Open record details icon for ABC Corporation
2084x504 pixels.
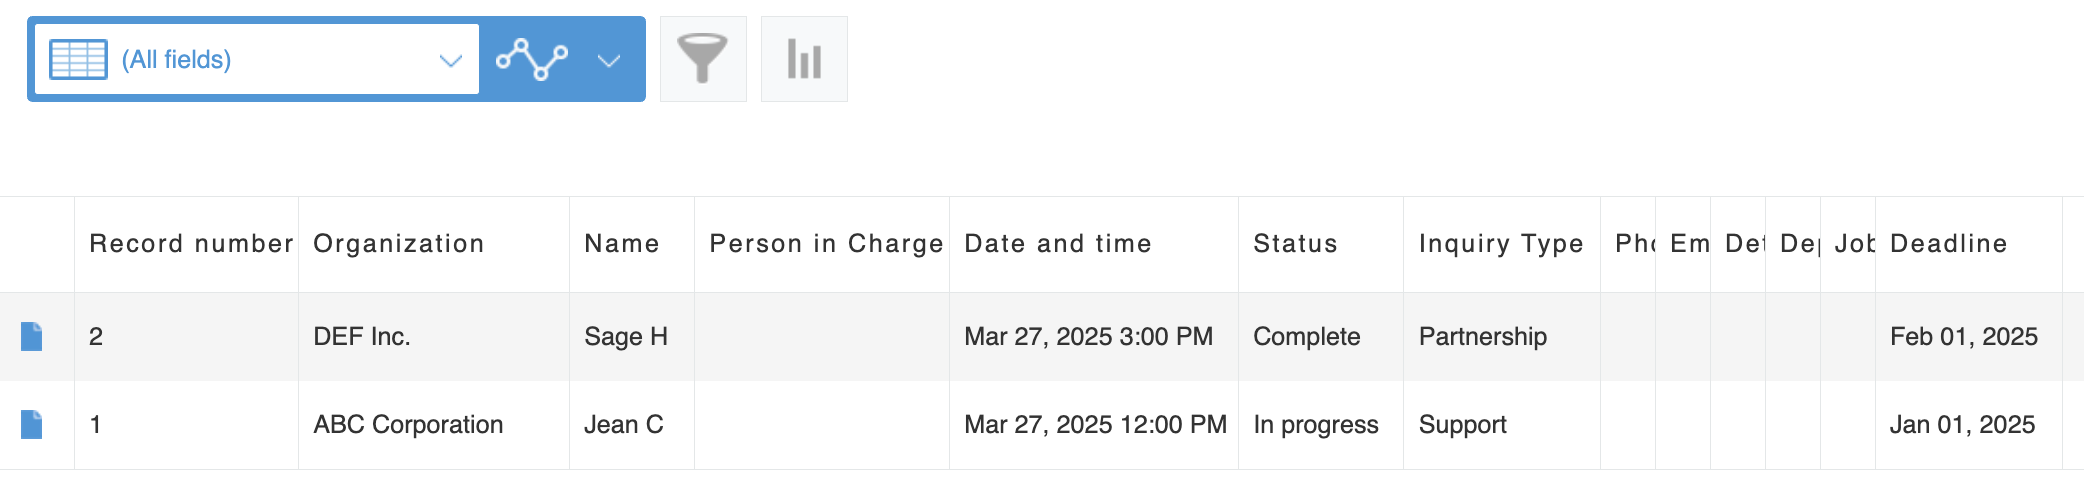[32, 425]
